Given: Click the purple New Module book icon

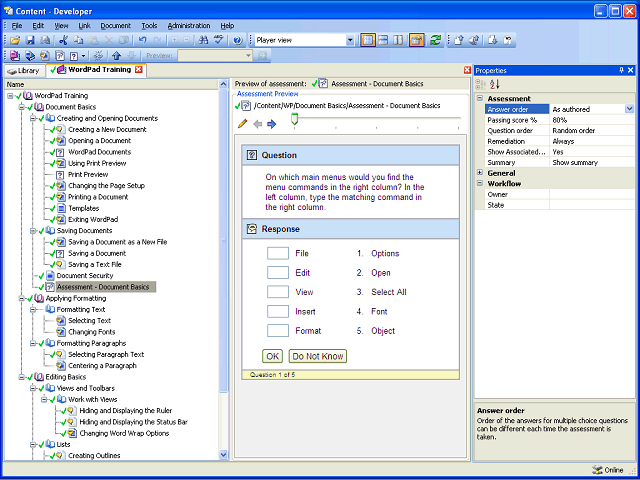Looking at the screenshot, I should pyautogui.click(x=15, y=56).
